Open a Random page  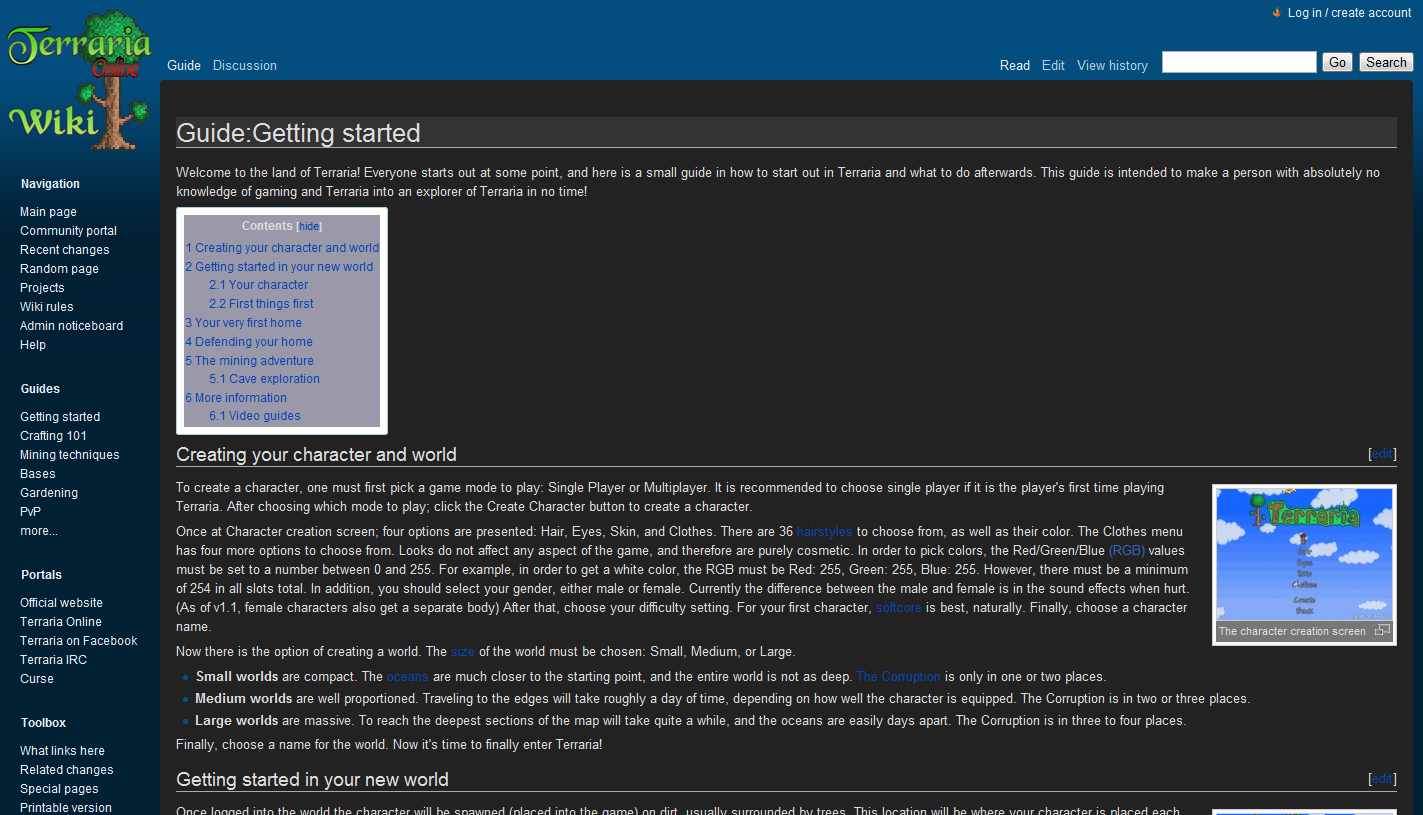[x=59, y=269]
